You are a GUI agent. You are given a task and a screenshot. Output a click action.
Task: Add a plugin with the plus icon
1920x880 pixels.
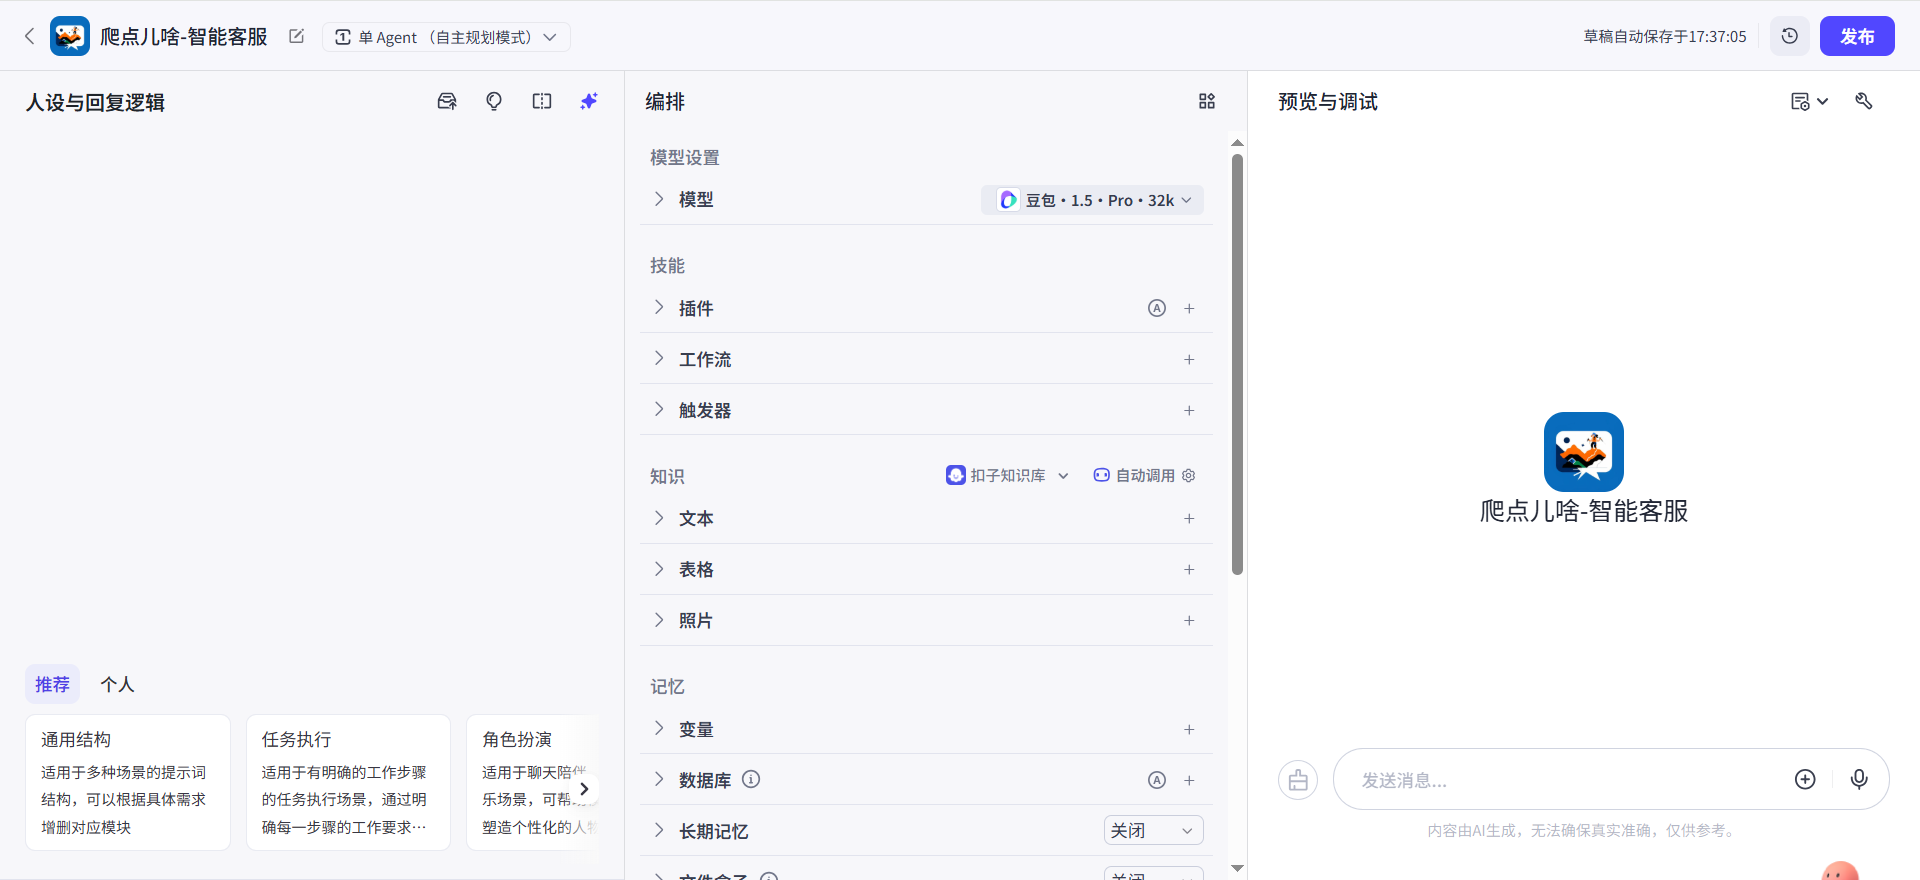click(x=1189, y=308)
